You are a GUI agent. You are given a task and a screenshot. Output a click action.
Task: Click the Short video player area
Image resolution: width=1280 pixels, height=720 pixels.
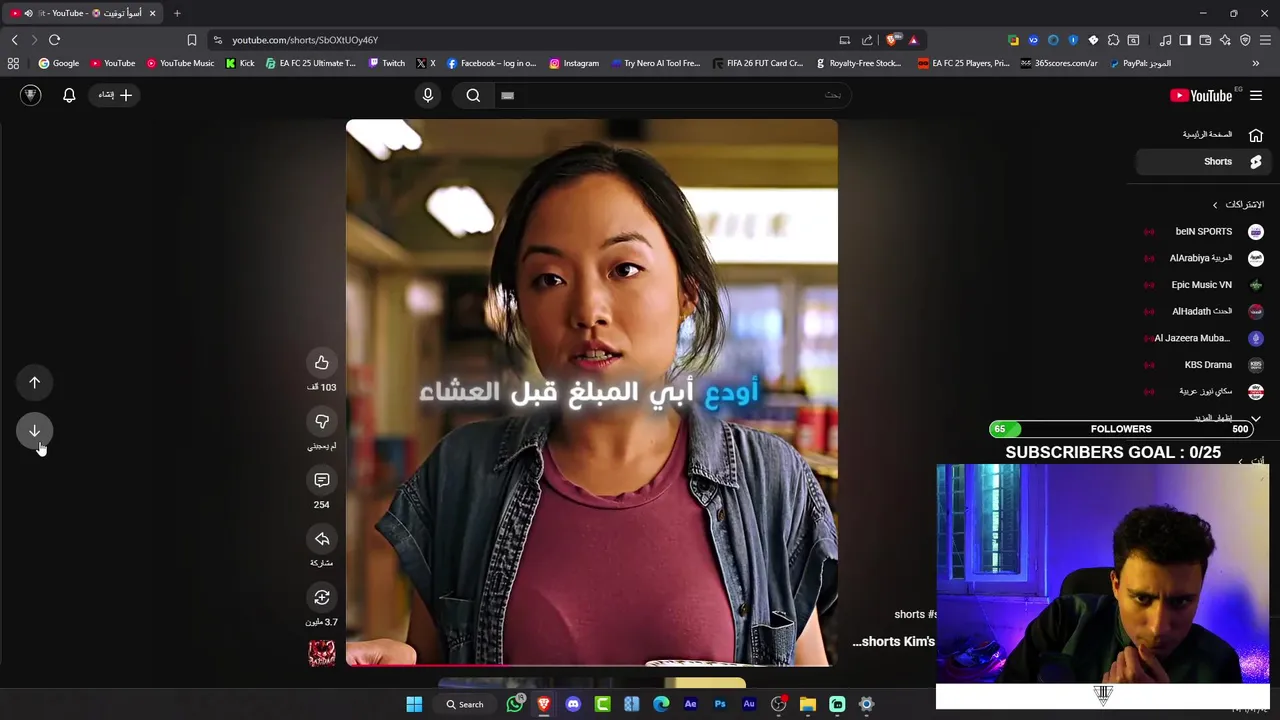click(x=592, y=392)
